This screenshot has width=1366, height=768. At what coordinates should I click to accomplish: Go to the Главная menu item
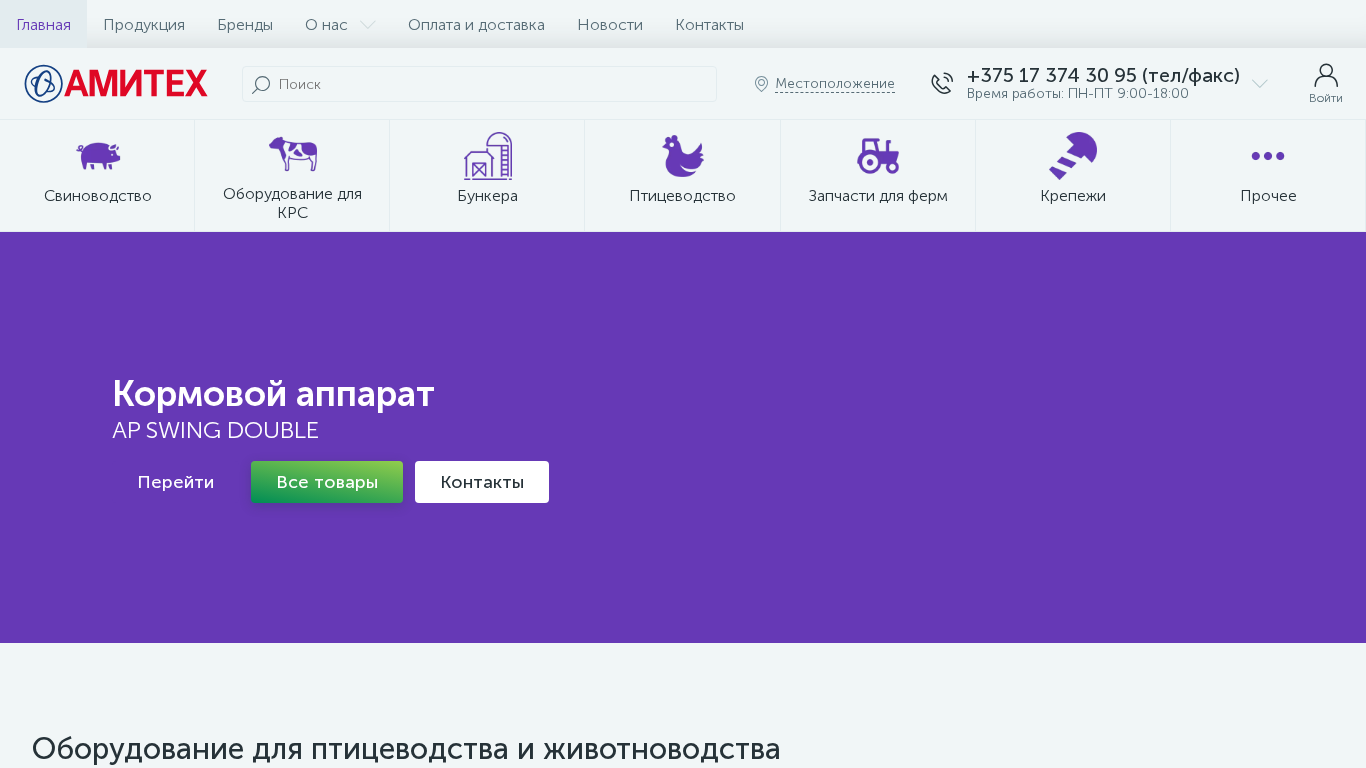44,24
